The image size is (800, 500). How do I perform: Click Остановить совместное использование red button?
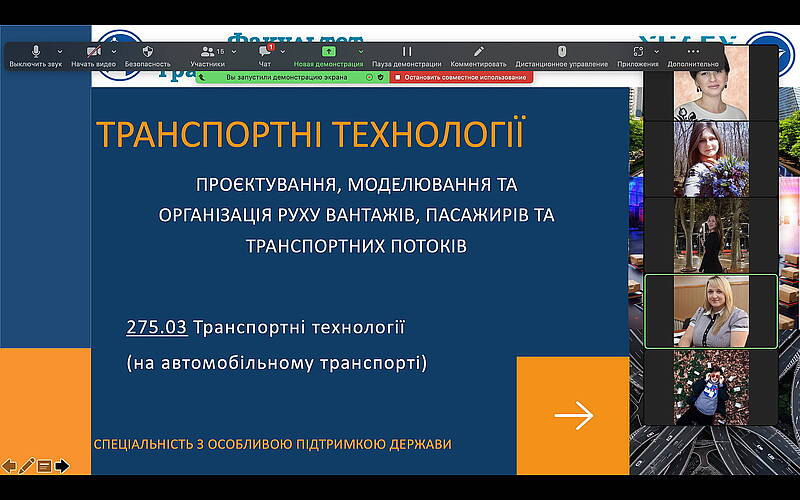coord(462,78)
